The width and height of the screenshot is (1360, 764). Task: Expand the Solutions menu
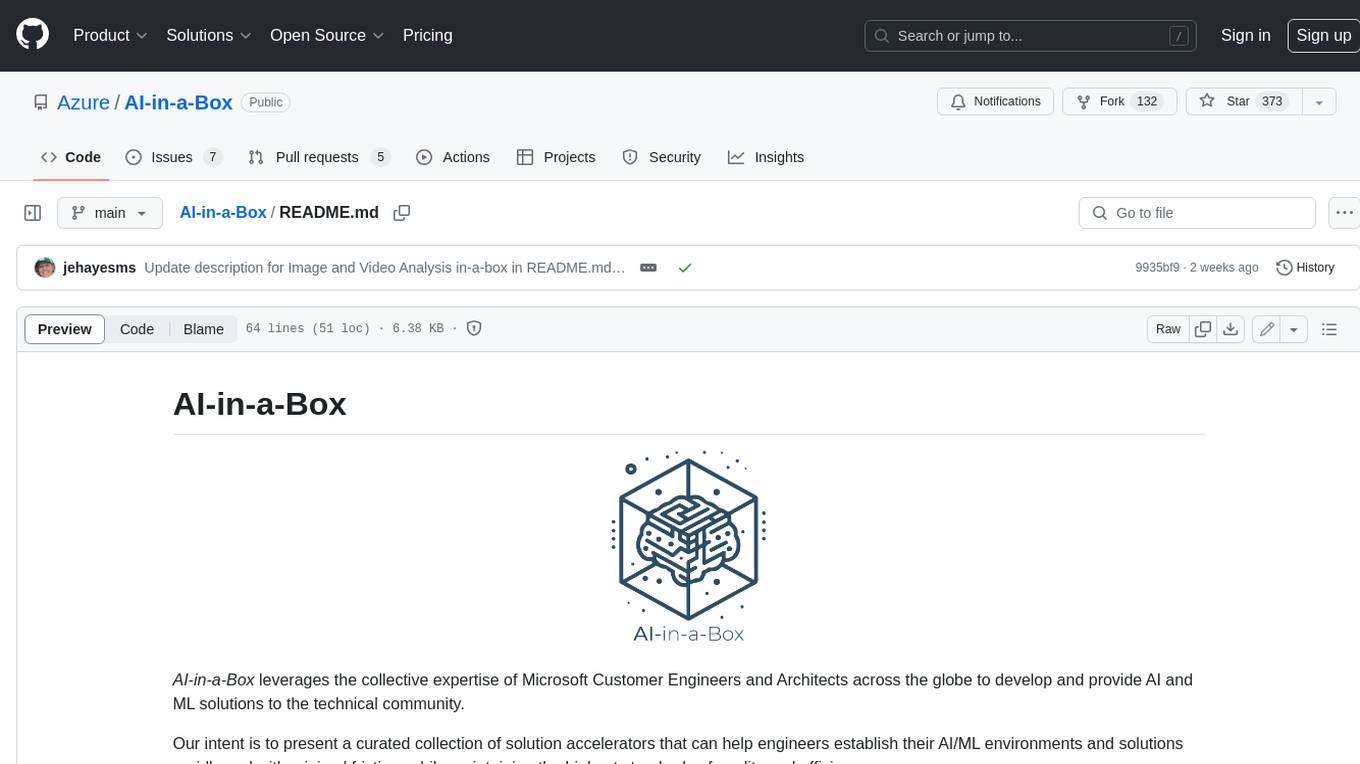pos(209,35)
